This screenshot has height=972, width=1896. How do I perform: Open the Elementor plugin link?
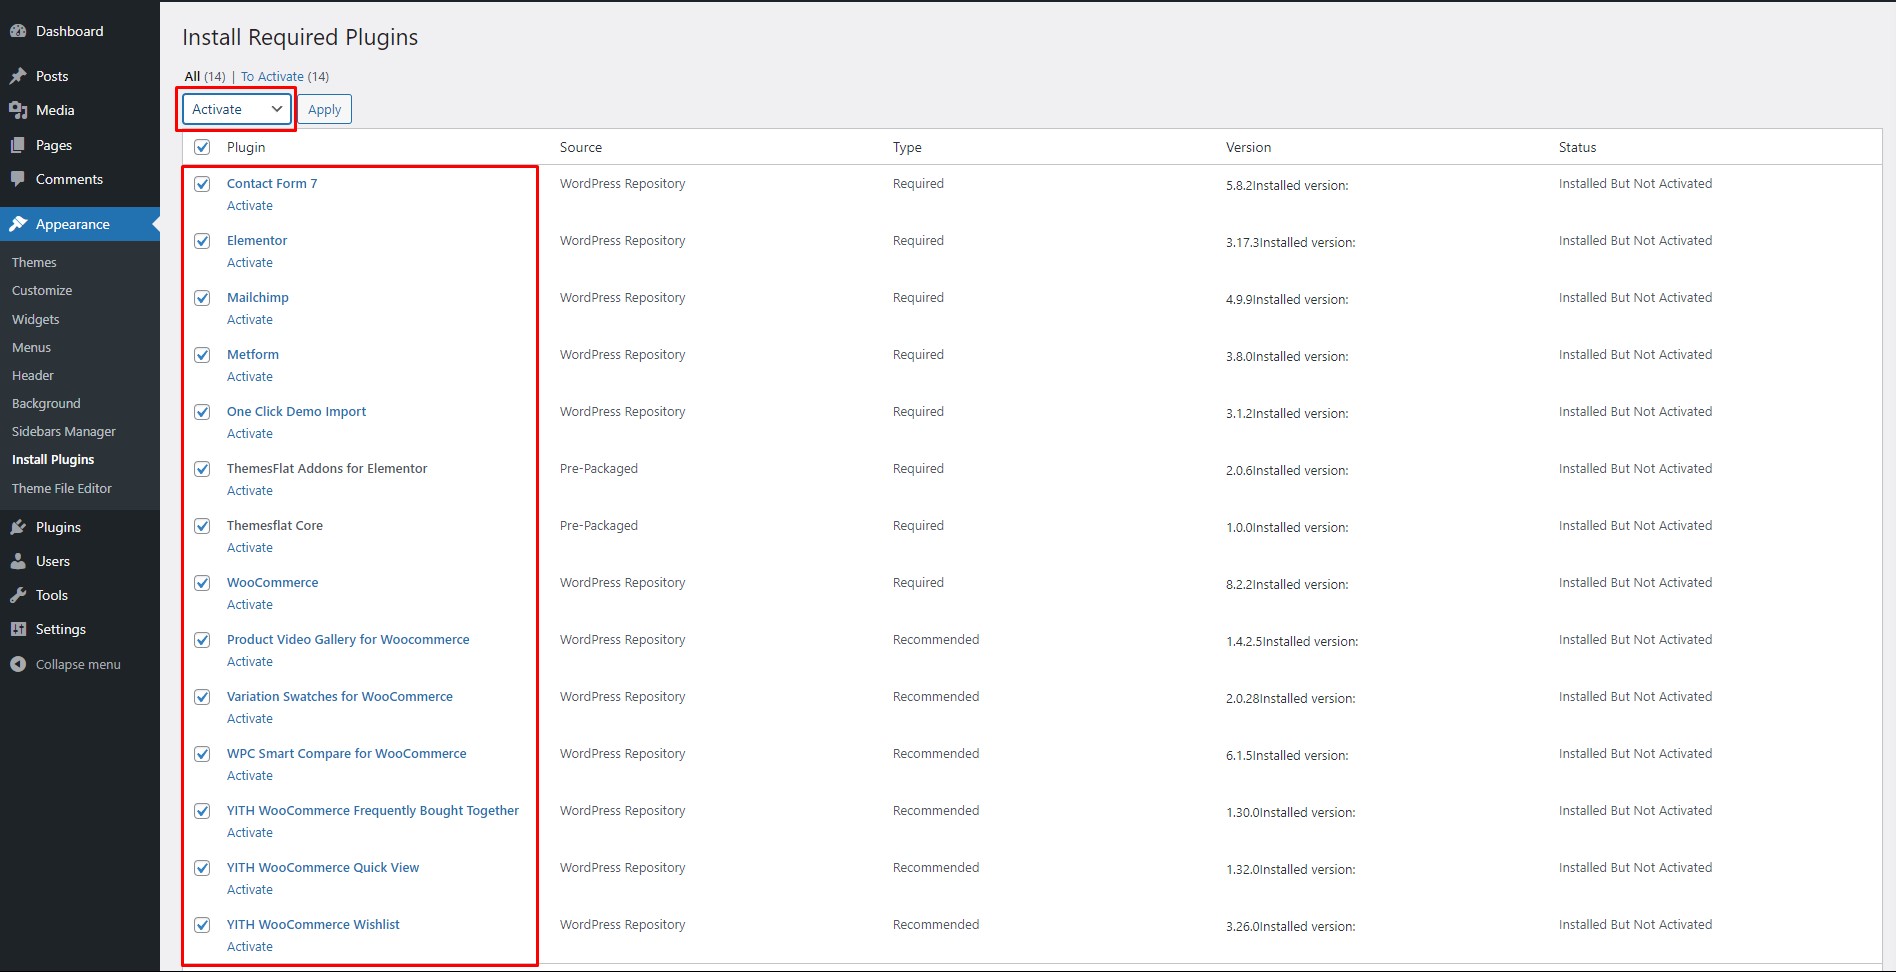257,240
